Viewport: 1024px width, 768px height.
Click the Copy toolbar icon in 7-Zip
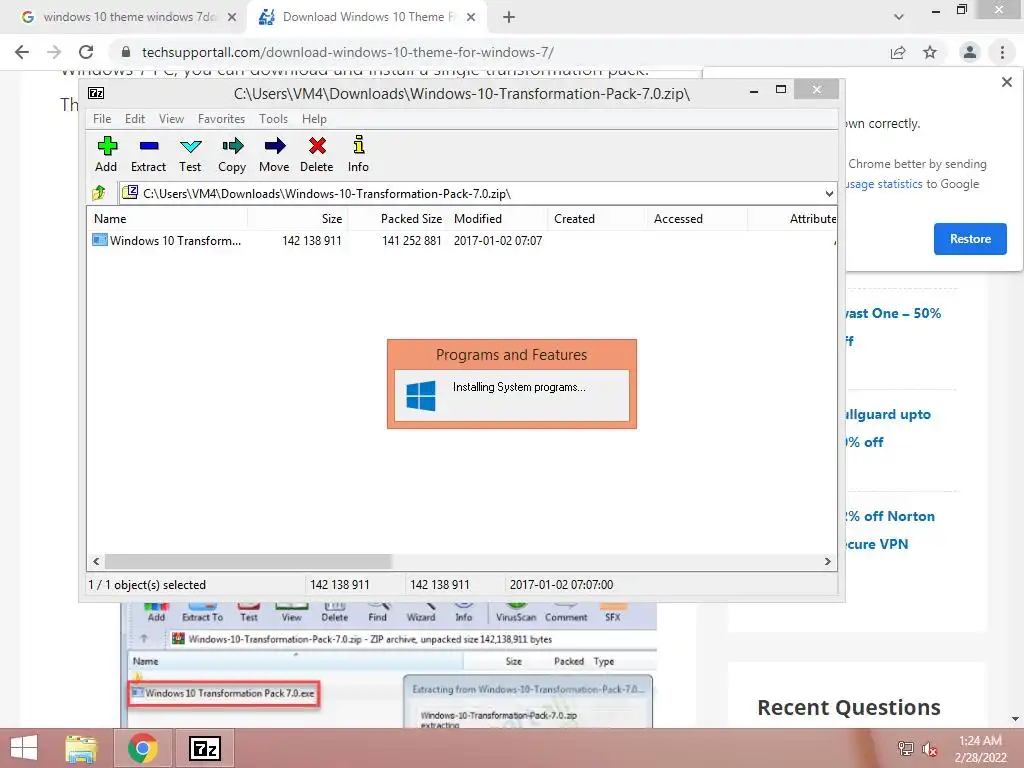click(x=232, y=146)
